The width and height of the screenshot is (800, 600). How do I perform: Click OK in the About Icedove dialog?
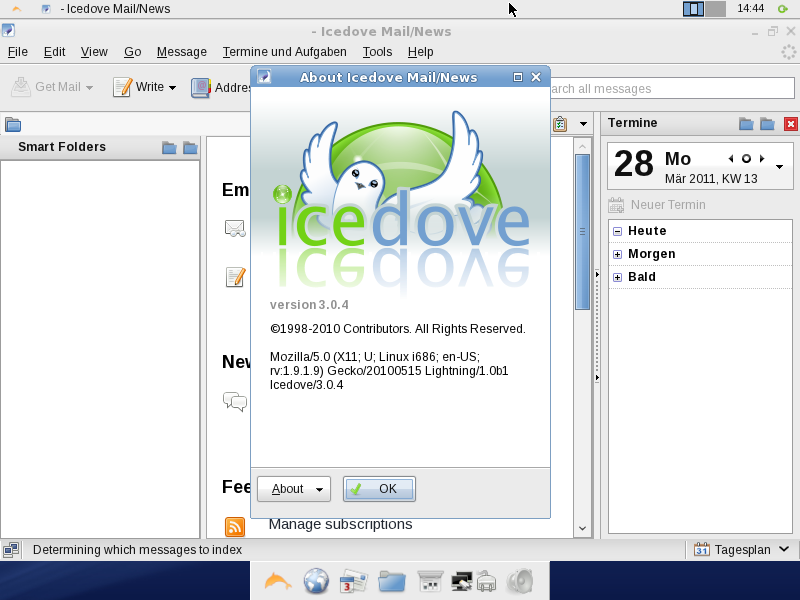click(379, 489)
